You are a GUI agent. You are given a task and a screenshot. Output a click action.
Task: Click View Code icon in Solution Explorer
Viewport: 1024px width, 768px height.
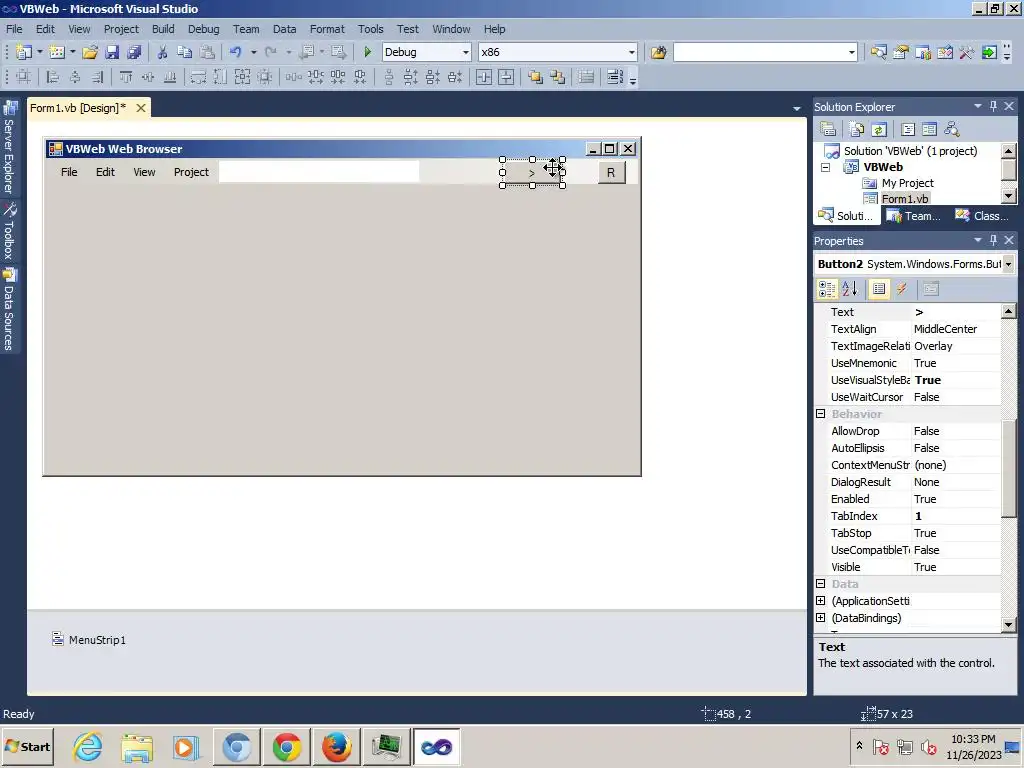coord(908,129)
